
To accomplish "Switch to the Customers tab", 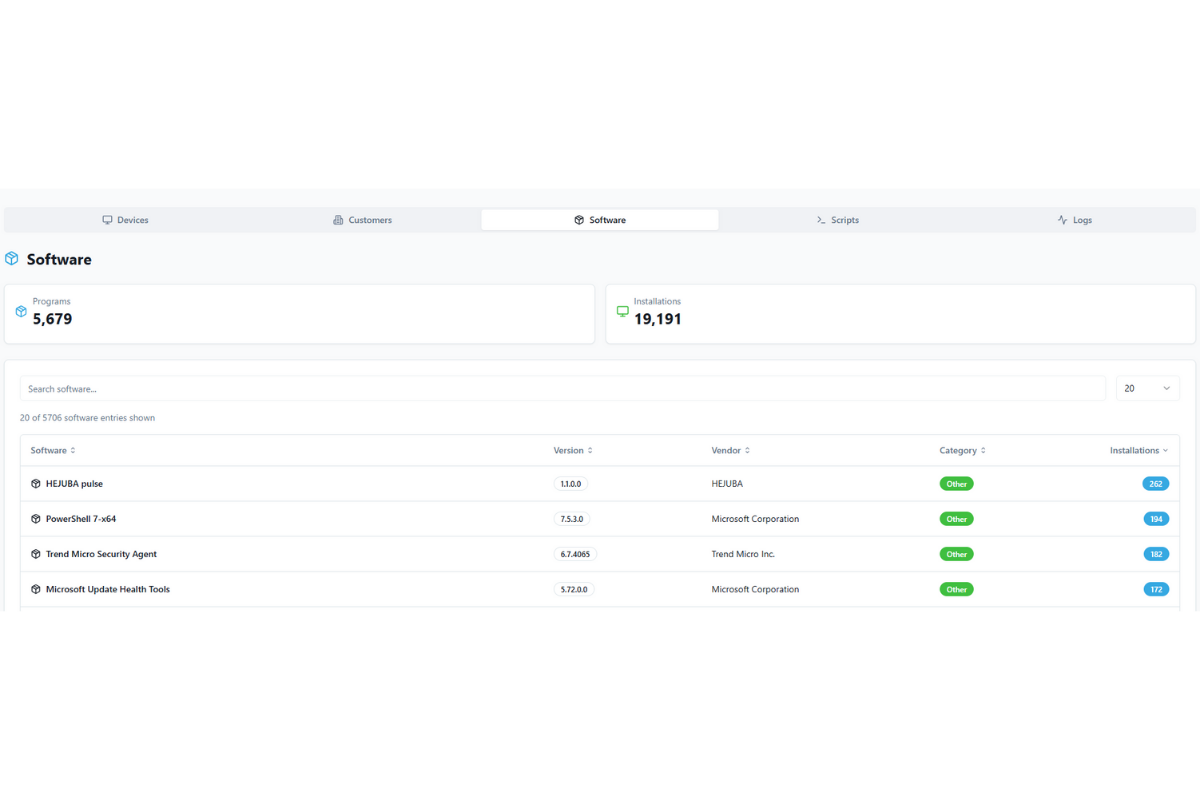I will pyautogui.click(x=362, y=220).
